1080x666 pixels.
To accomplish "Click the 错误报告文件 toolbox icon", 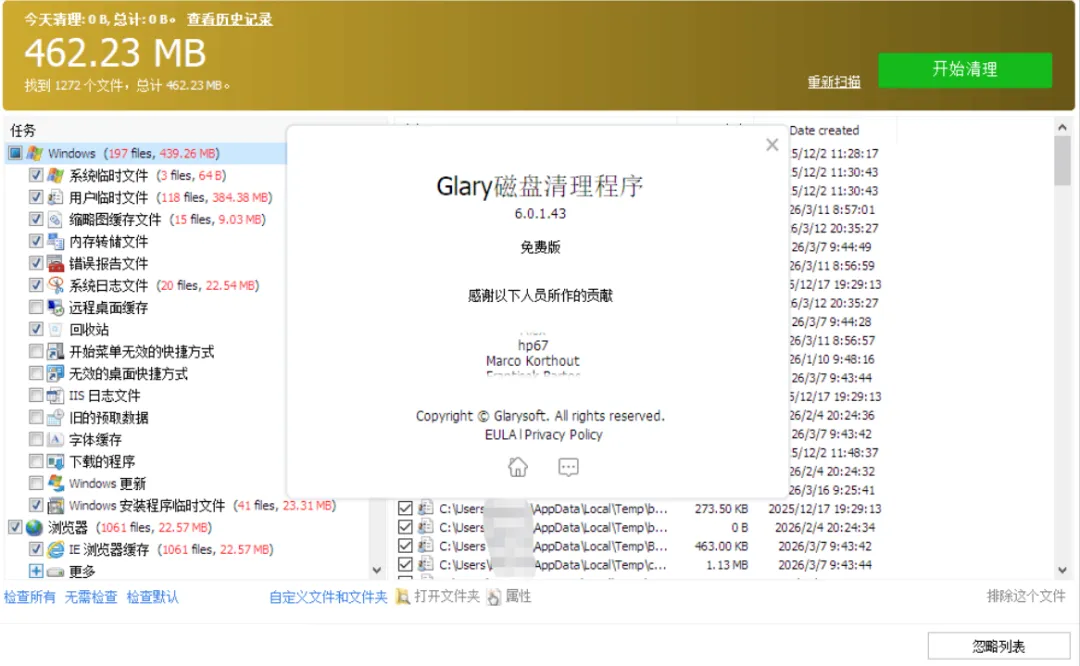I will 56,263.
